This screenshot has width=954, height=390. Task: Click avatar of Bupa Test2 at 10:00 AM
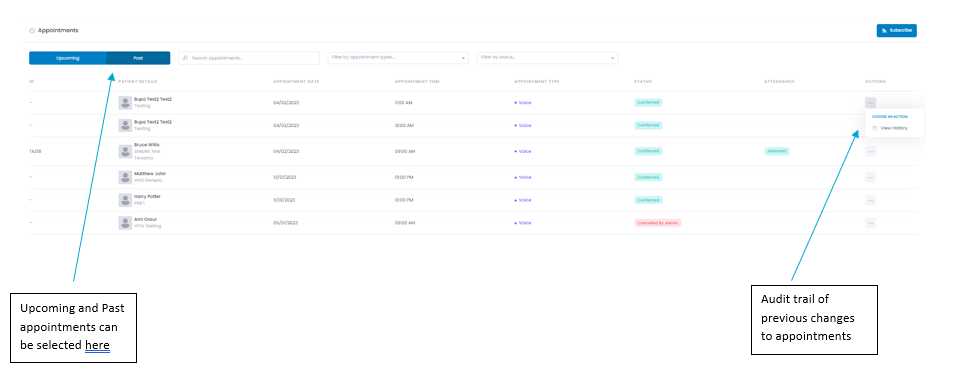coord(125,125)
